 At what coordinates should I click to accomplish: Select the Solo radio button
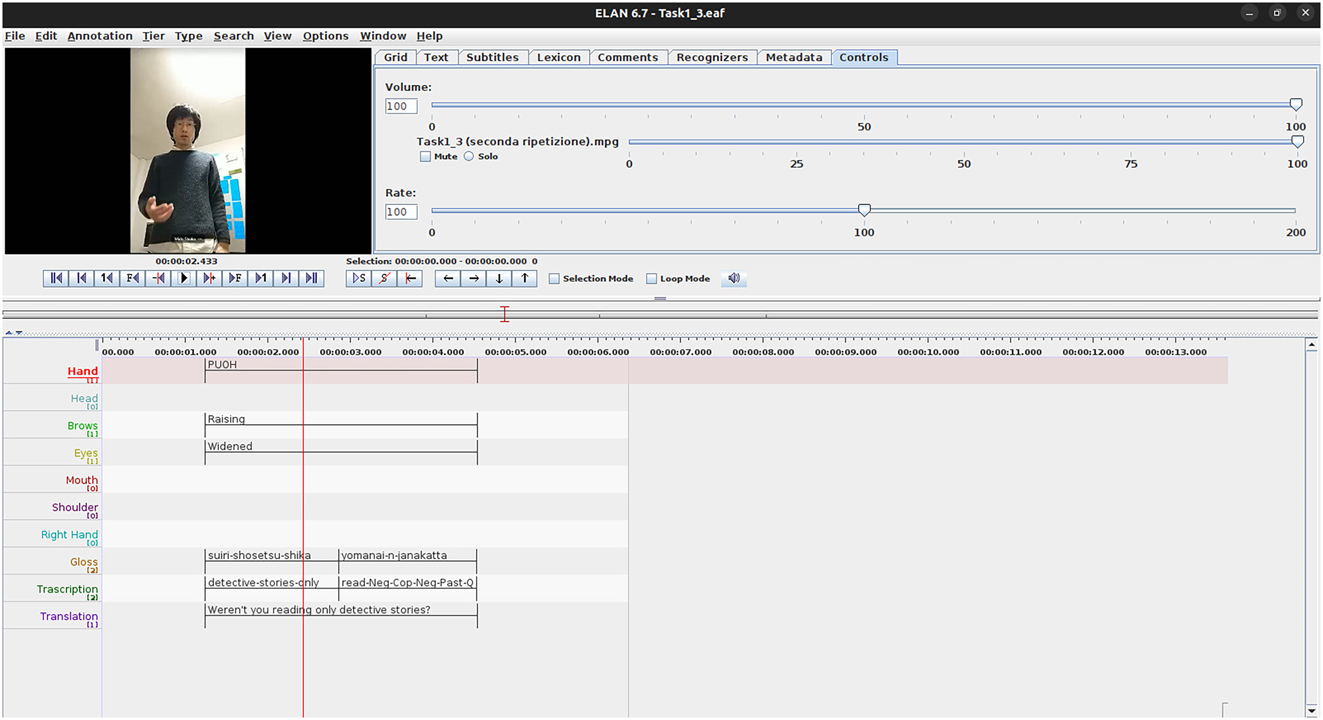click(x=469, y=157)
